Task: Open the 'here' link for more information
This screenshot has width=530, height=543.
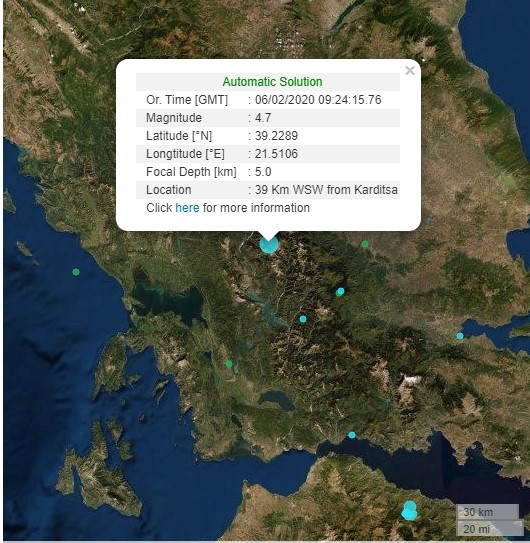Action: (187, 208)
